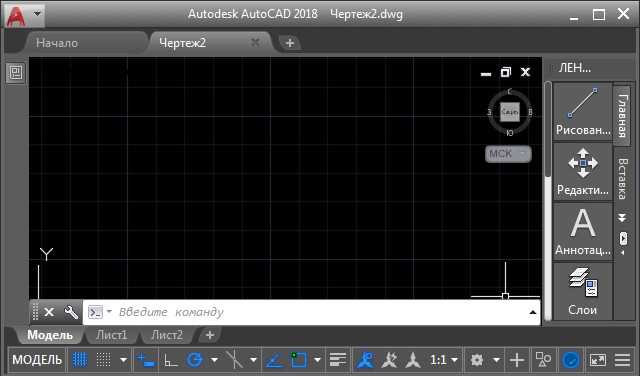Click the ribbon palette vertical scrollbar
The image size is (640, 376).
tap(548, 130)
